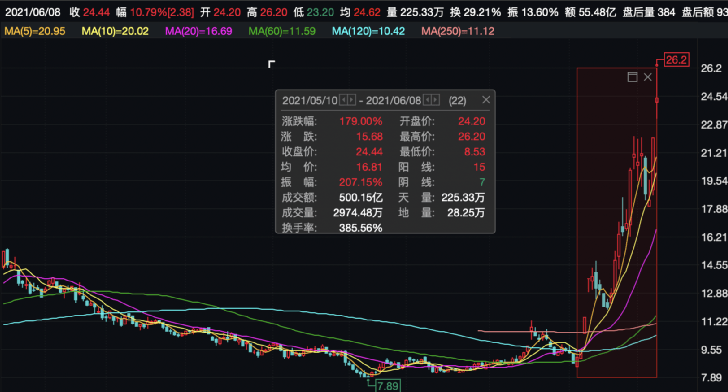Screen dimensions: 728x392
Task: Step the end date 2021/06/08 forward
Action: point(435,100)
